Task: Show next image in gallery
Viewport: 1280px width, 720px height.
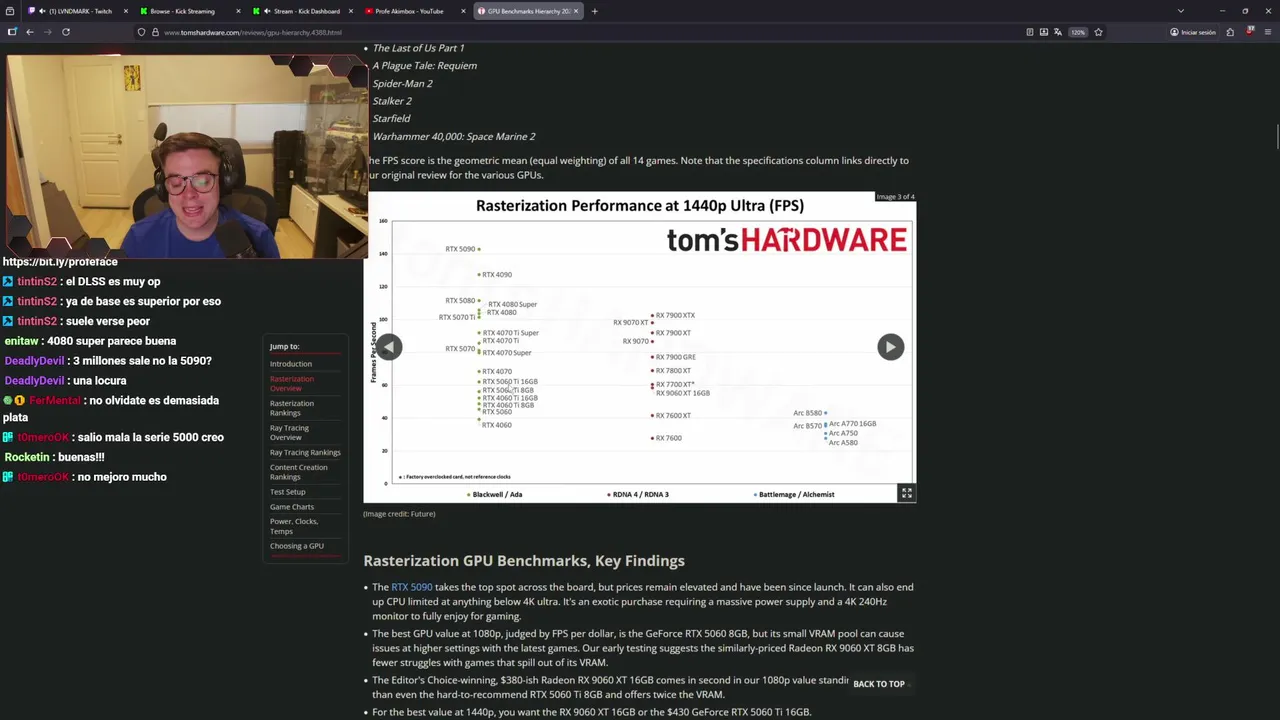Action: tap(890, 347)
